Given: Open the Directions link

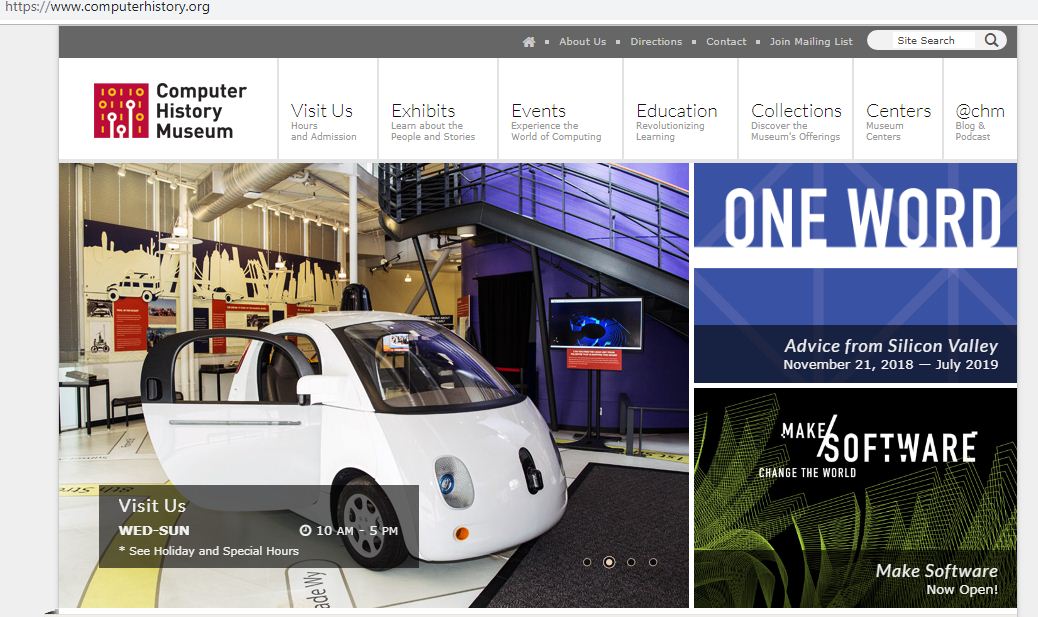Looking at the screenshot, I should point(656,42).
